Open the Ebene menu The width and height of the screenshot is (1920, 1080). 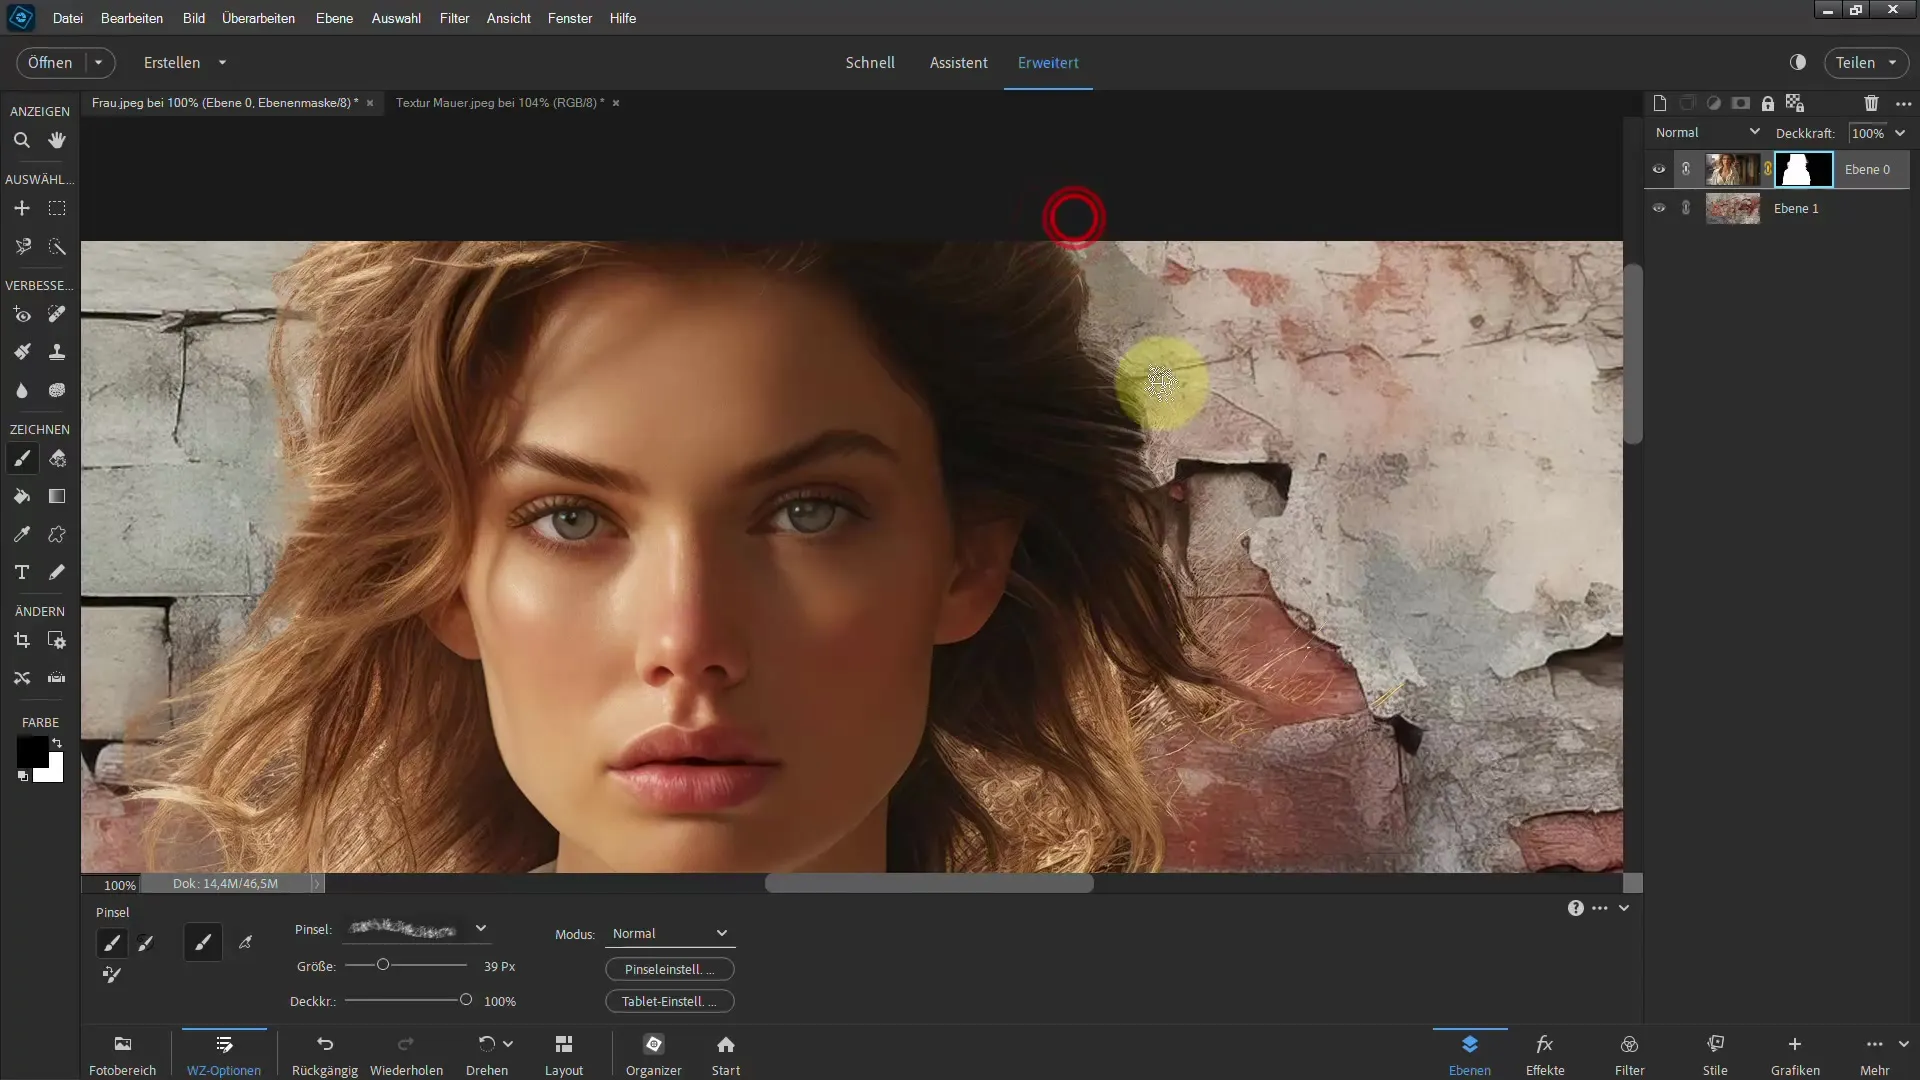[334, 18]
